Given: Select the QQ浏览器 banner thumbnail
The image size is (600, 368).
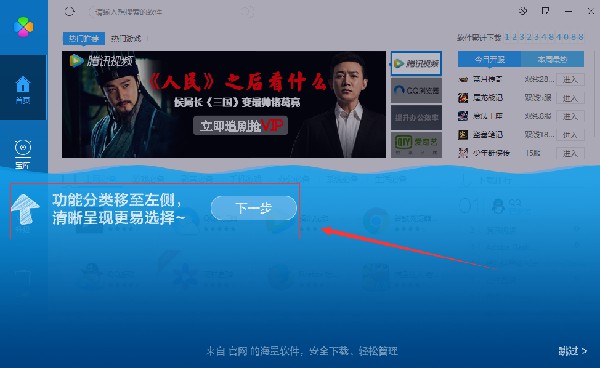Looking at the screenshot, I should (416, 90).
